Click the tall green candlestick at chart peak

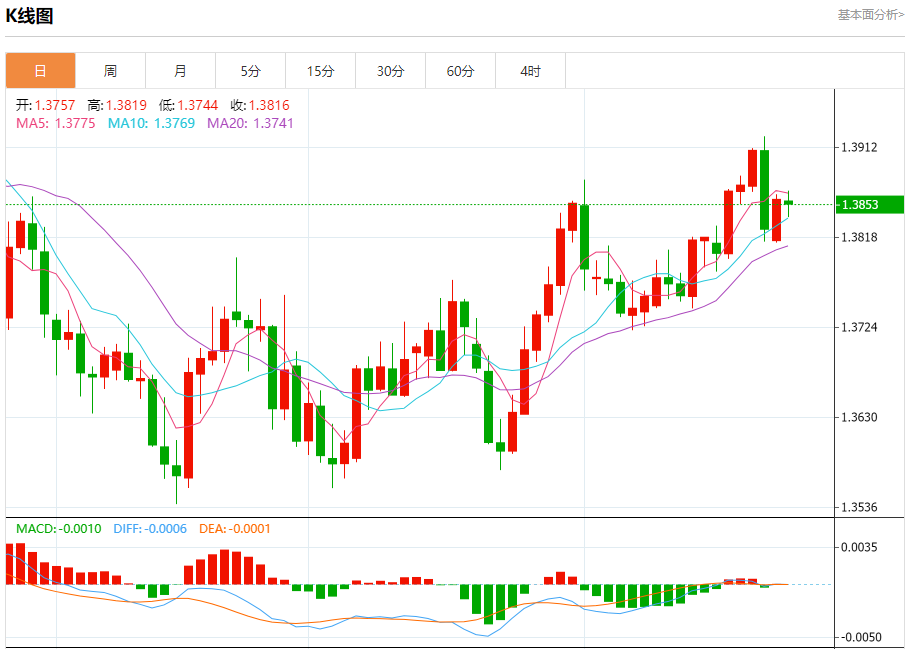click(765, 189)
